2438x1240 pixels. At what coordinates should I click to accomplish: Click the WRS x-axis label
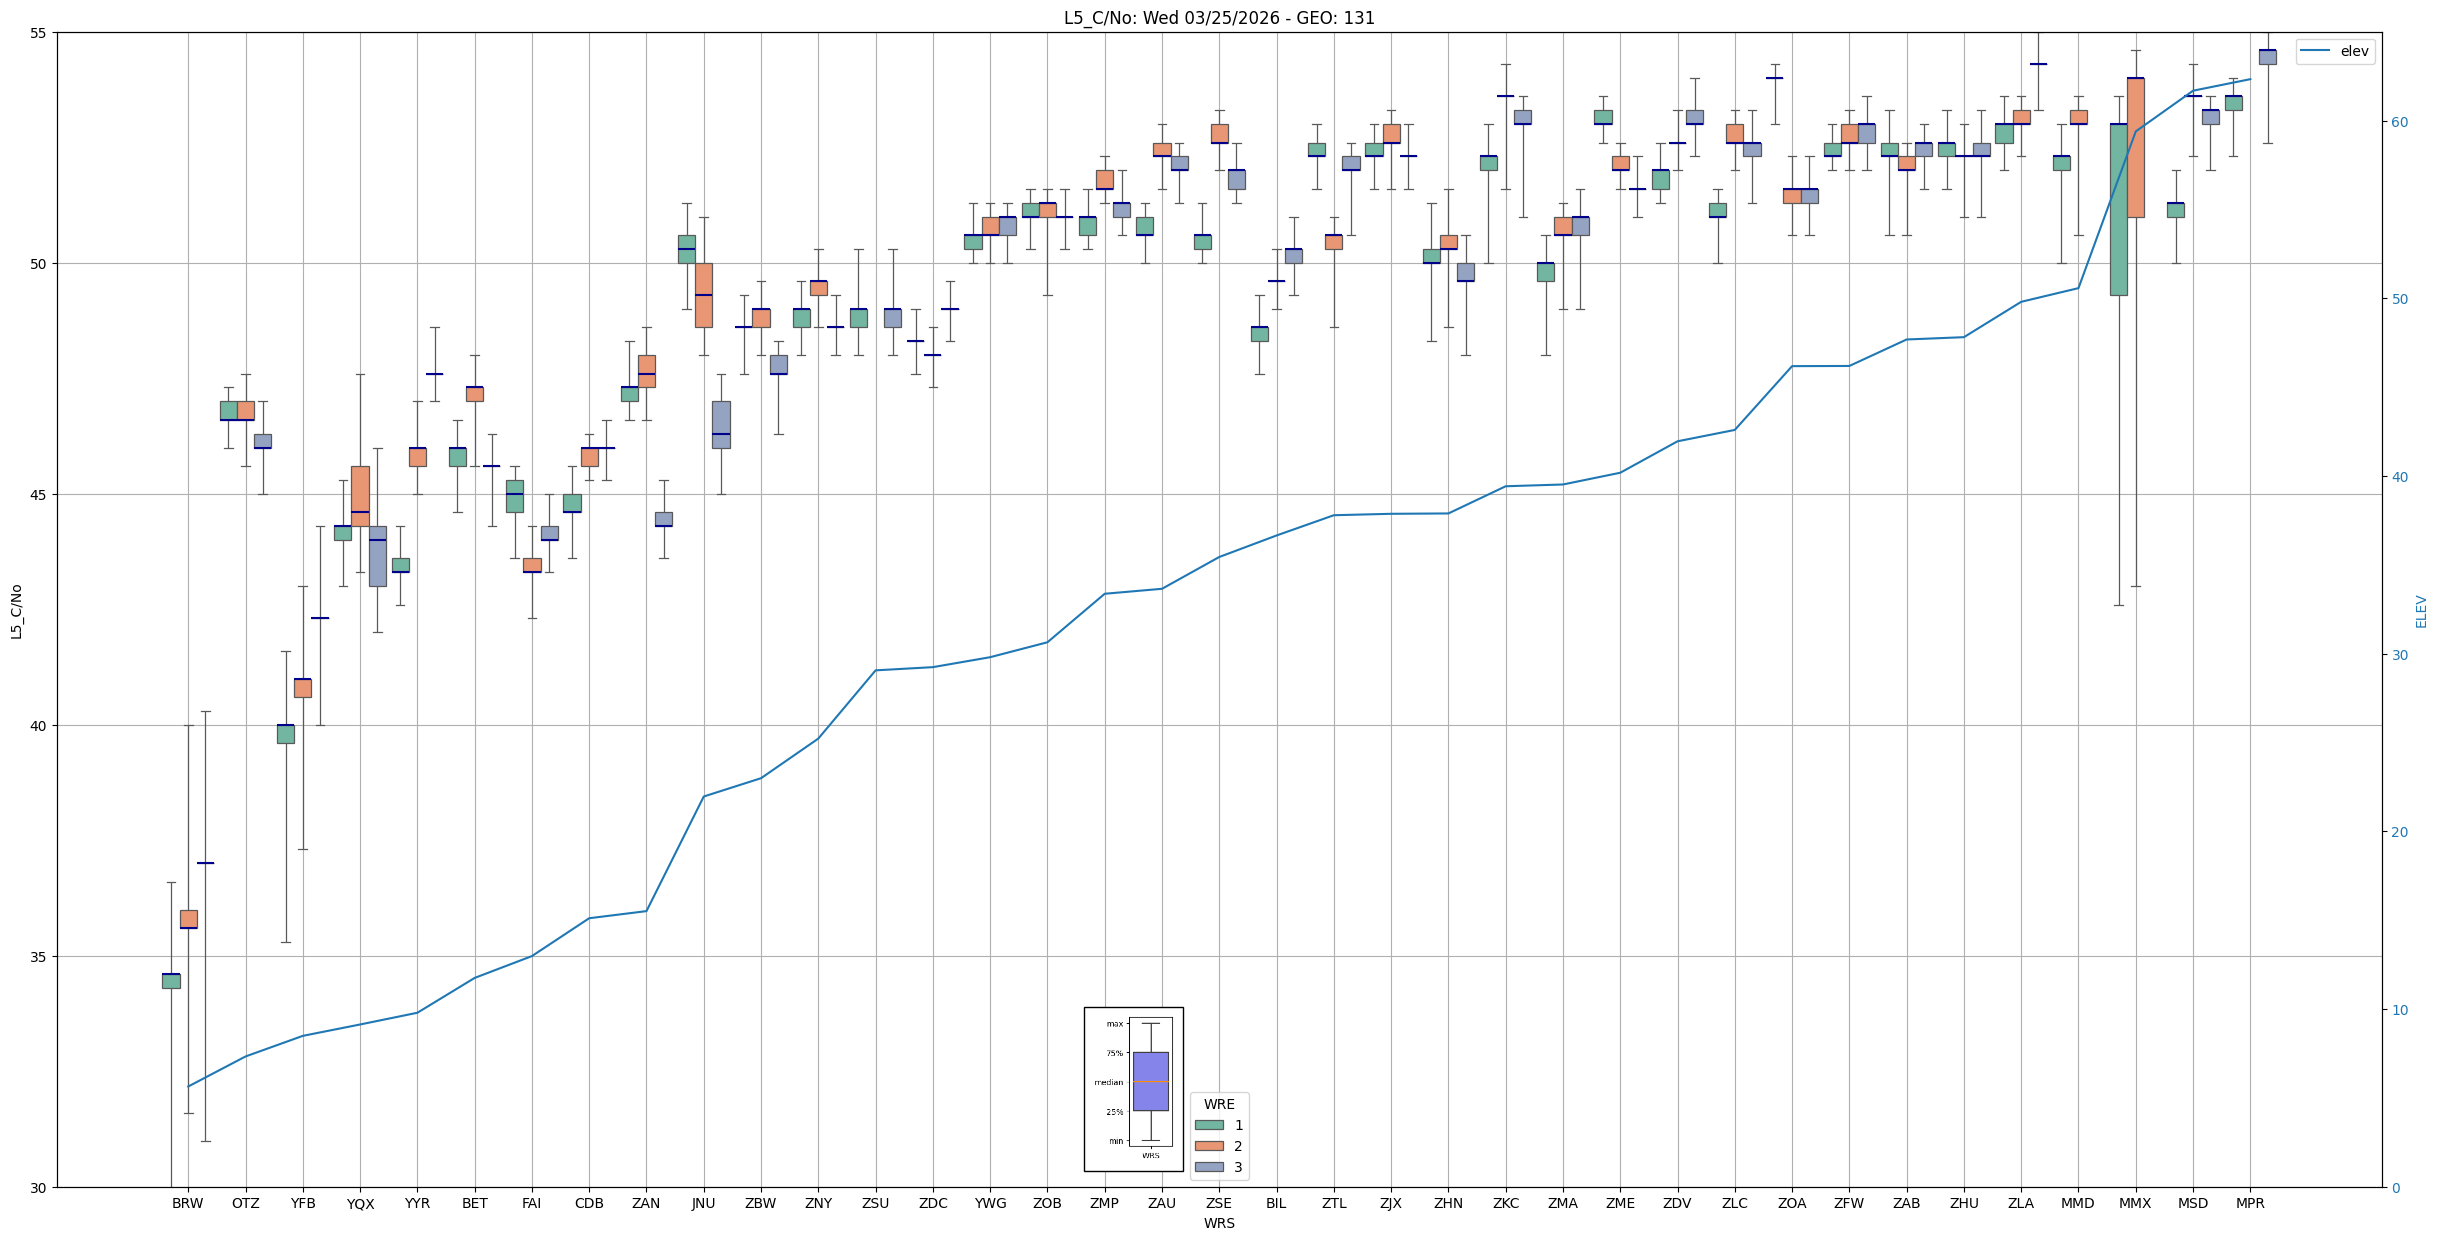coord(1219,1223)
